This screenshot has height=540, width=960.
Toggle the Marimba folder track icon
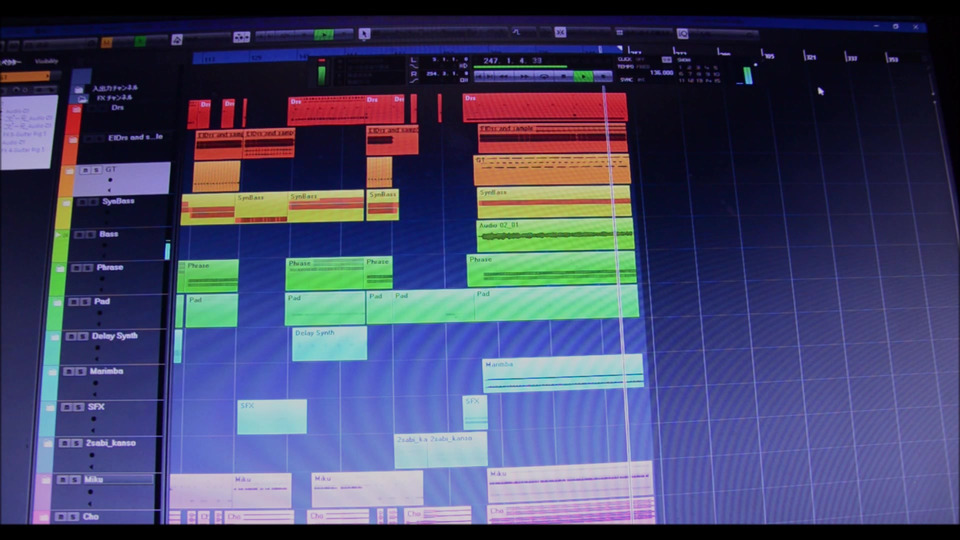pos(51,372)
